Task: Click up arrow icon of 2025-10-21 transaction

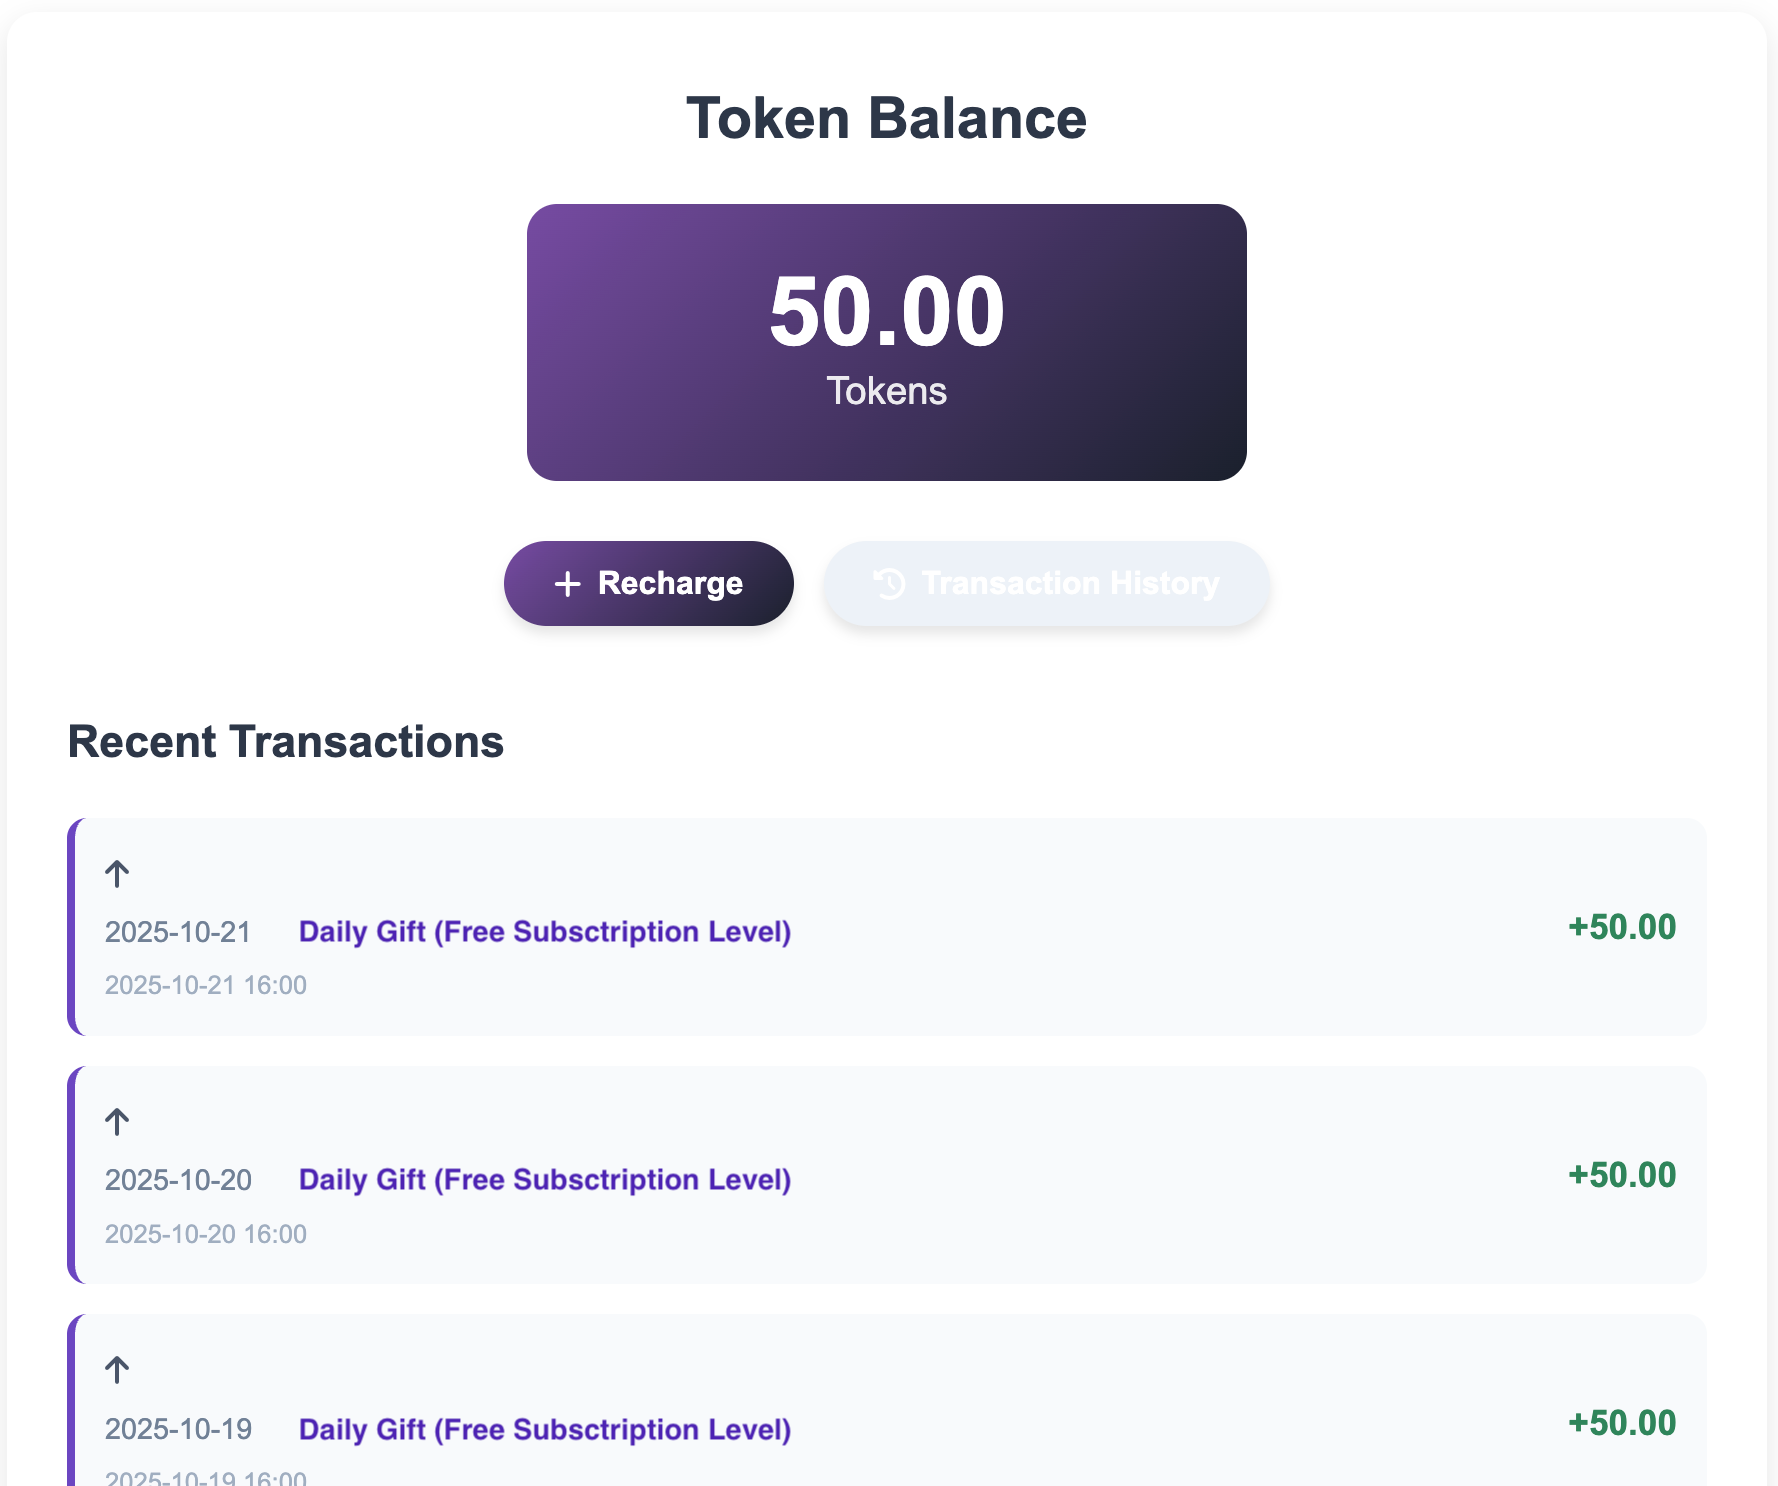Action: pos(117,873)
